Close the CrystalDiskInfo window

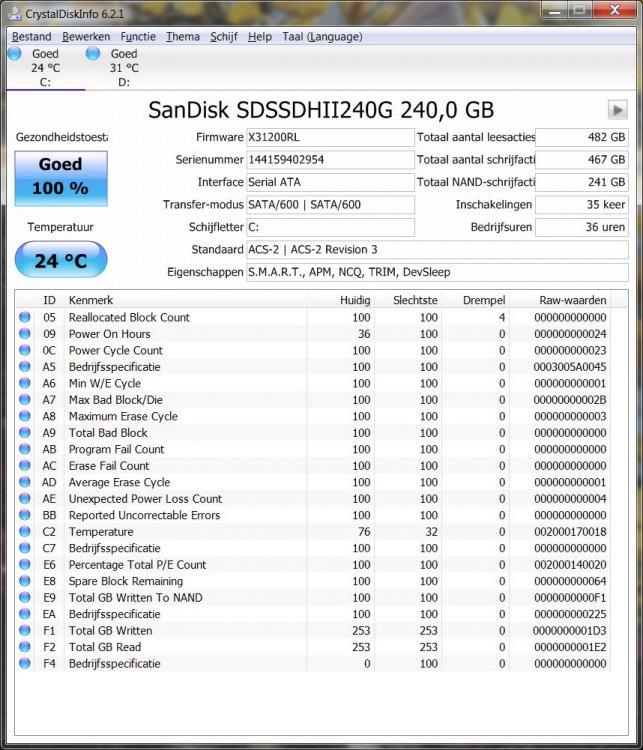(x=615, y=10)
